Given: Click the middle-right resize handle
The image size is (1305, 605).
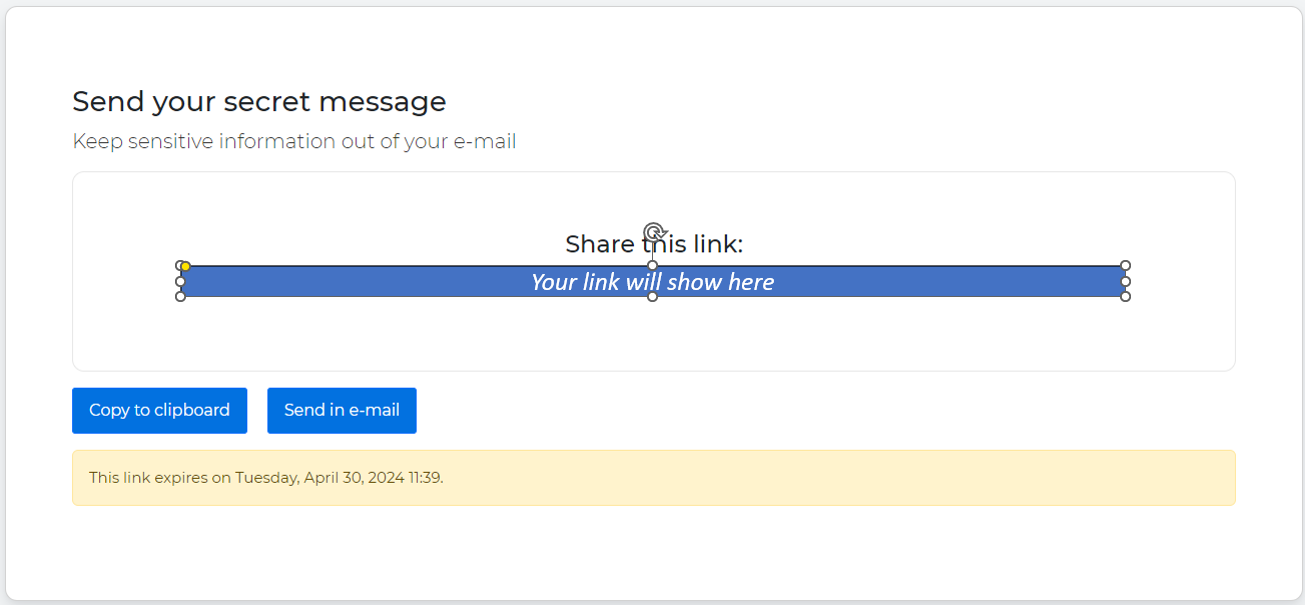Looking at the screenshot, I should [x=1125, y=281].
